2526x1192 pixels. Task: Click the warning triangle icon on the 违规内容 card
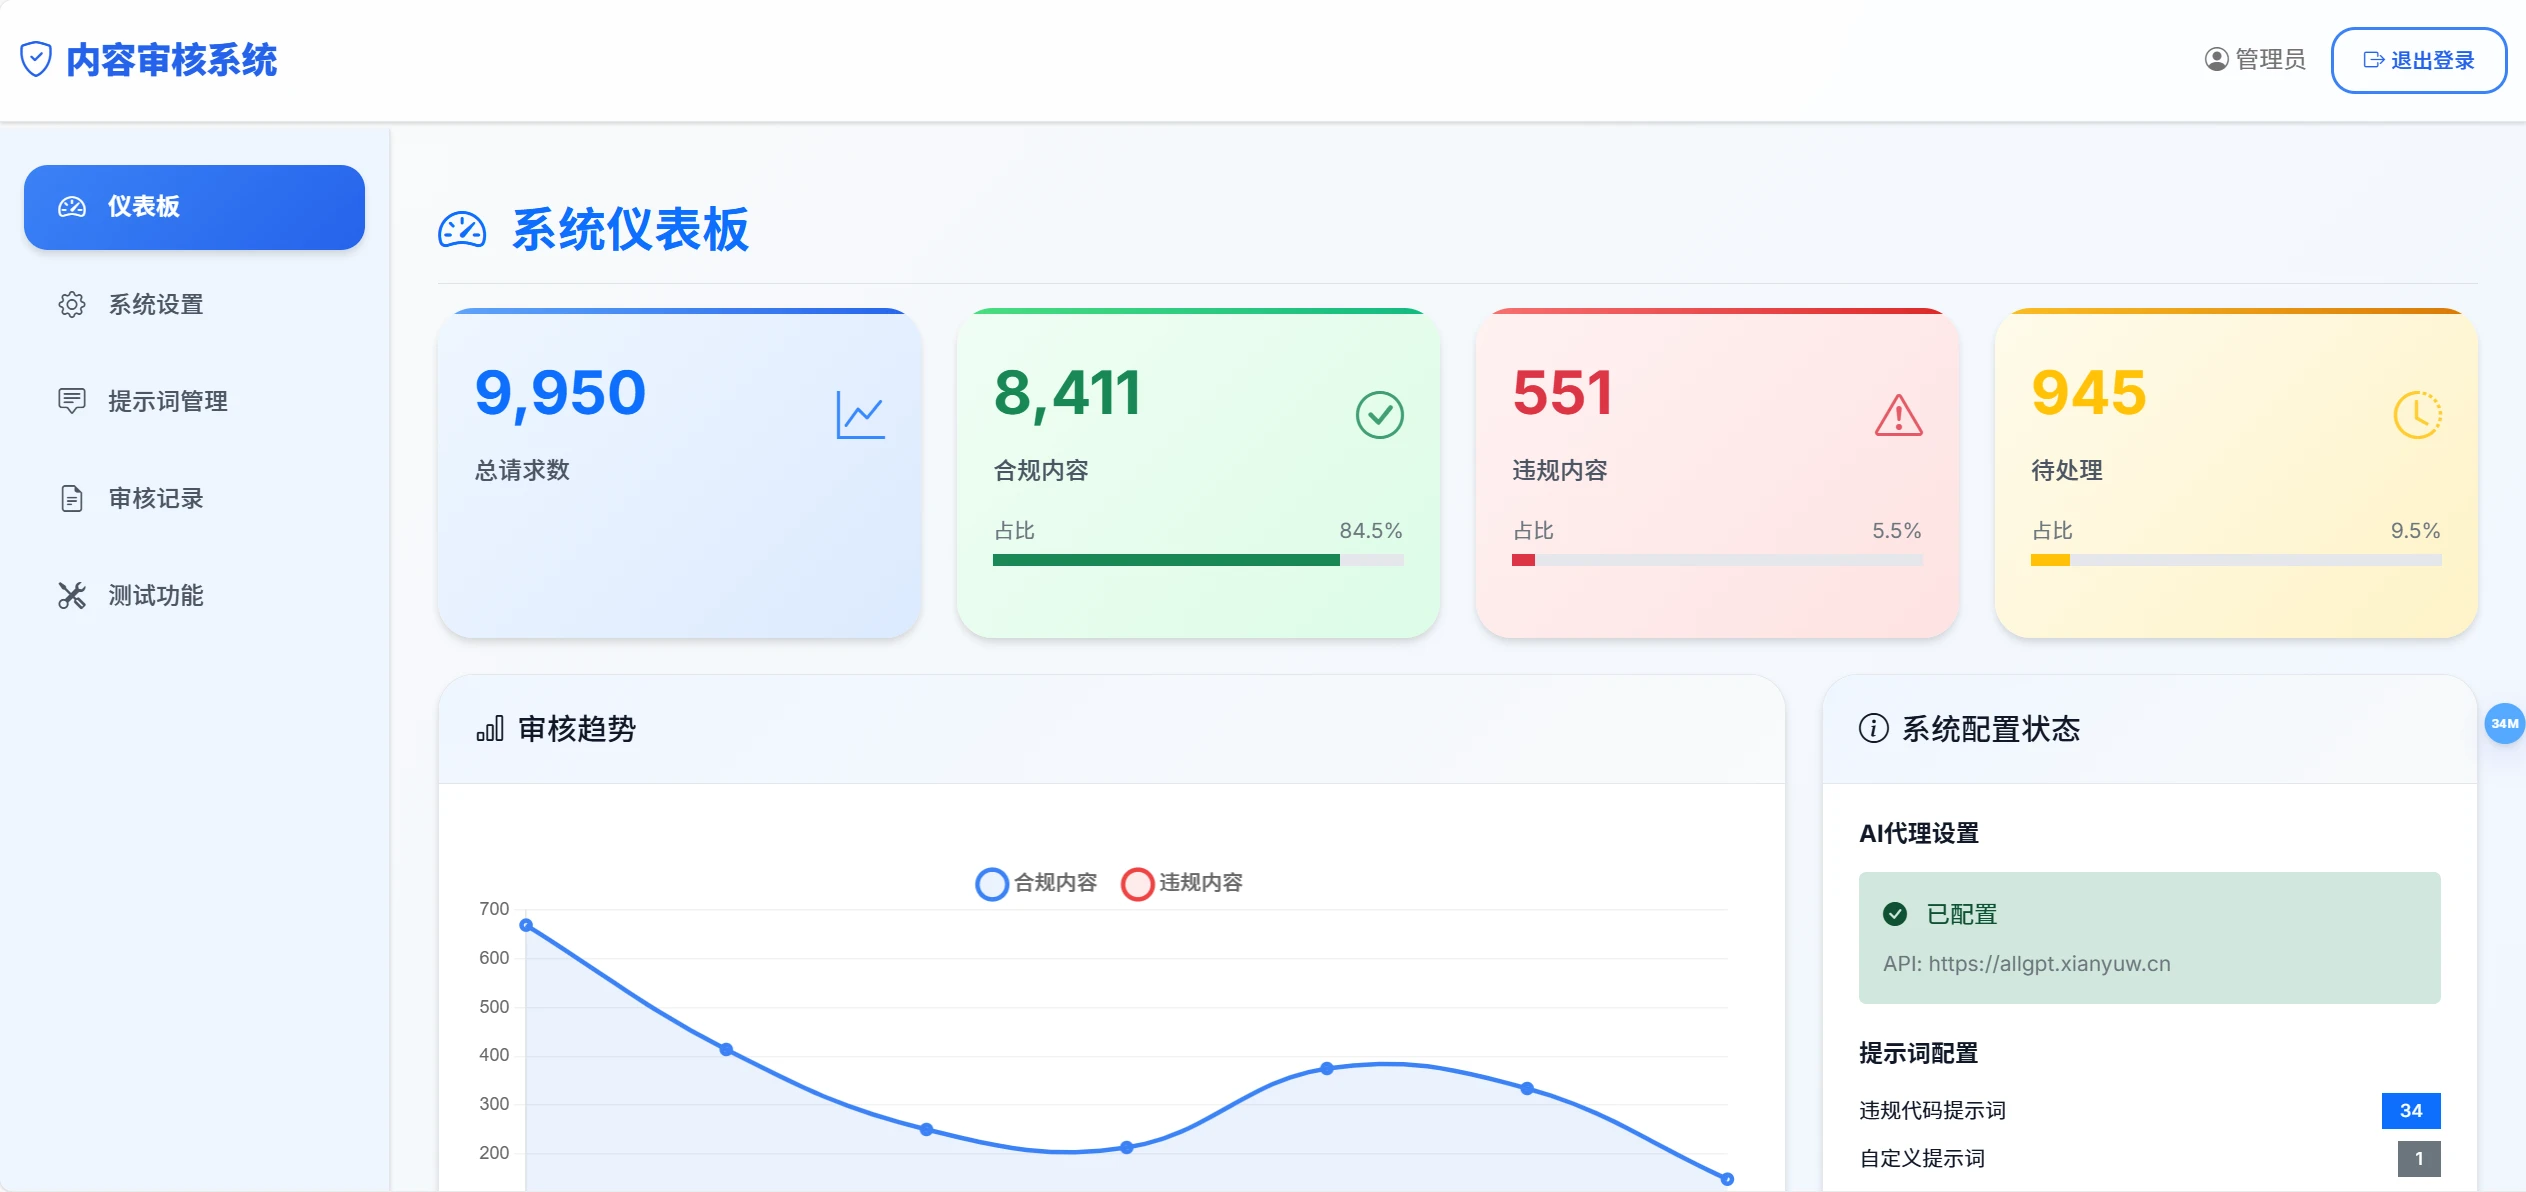[1897, 418]
